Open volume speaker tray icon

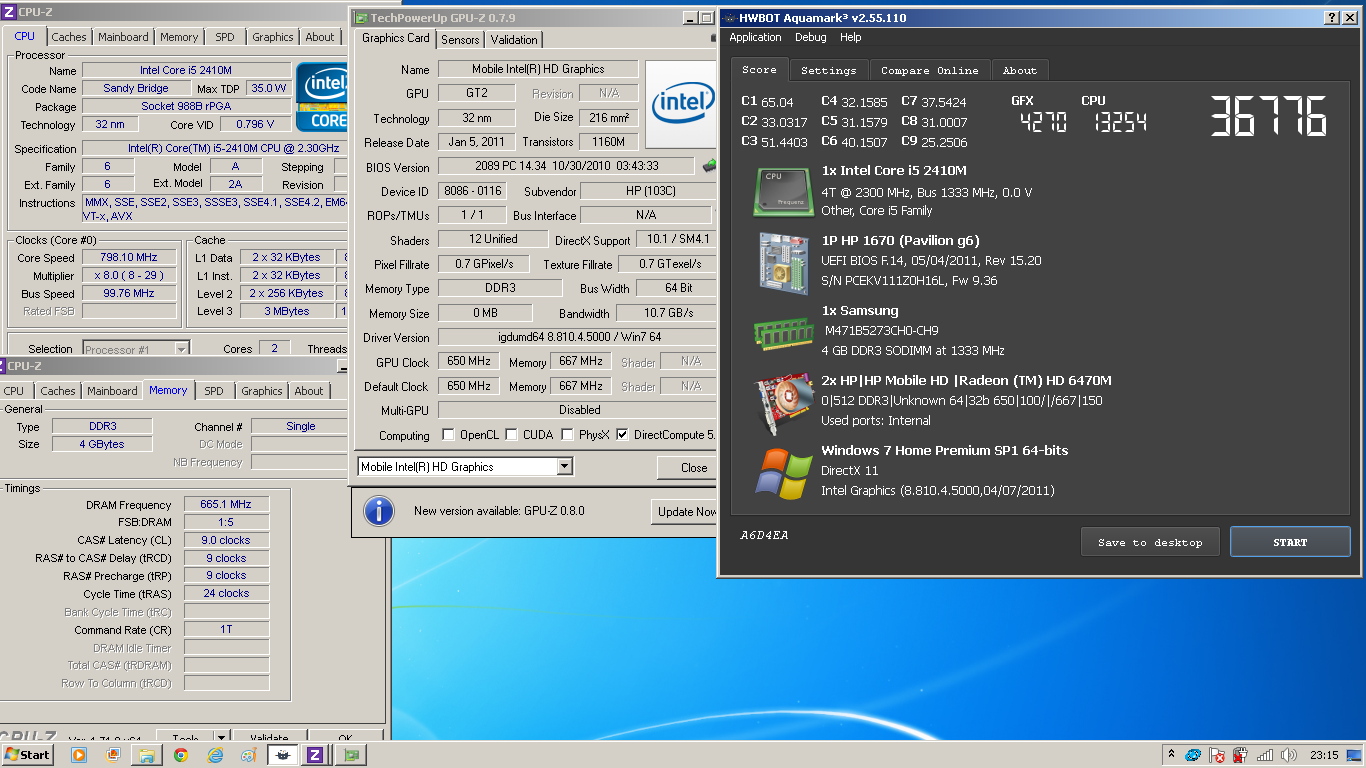(x=1289, y=755)
